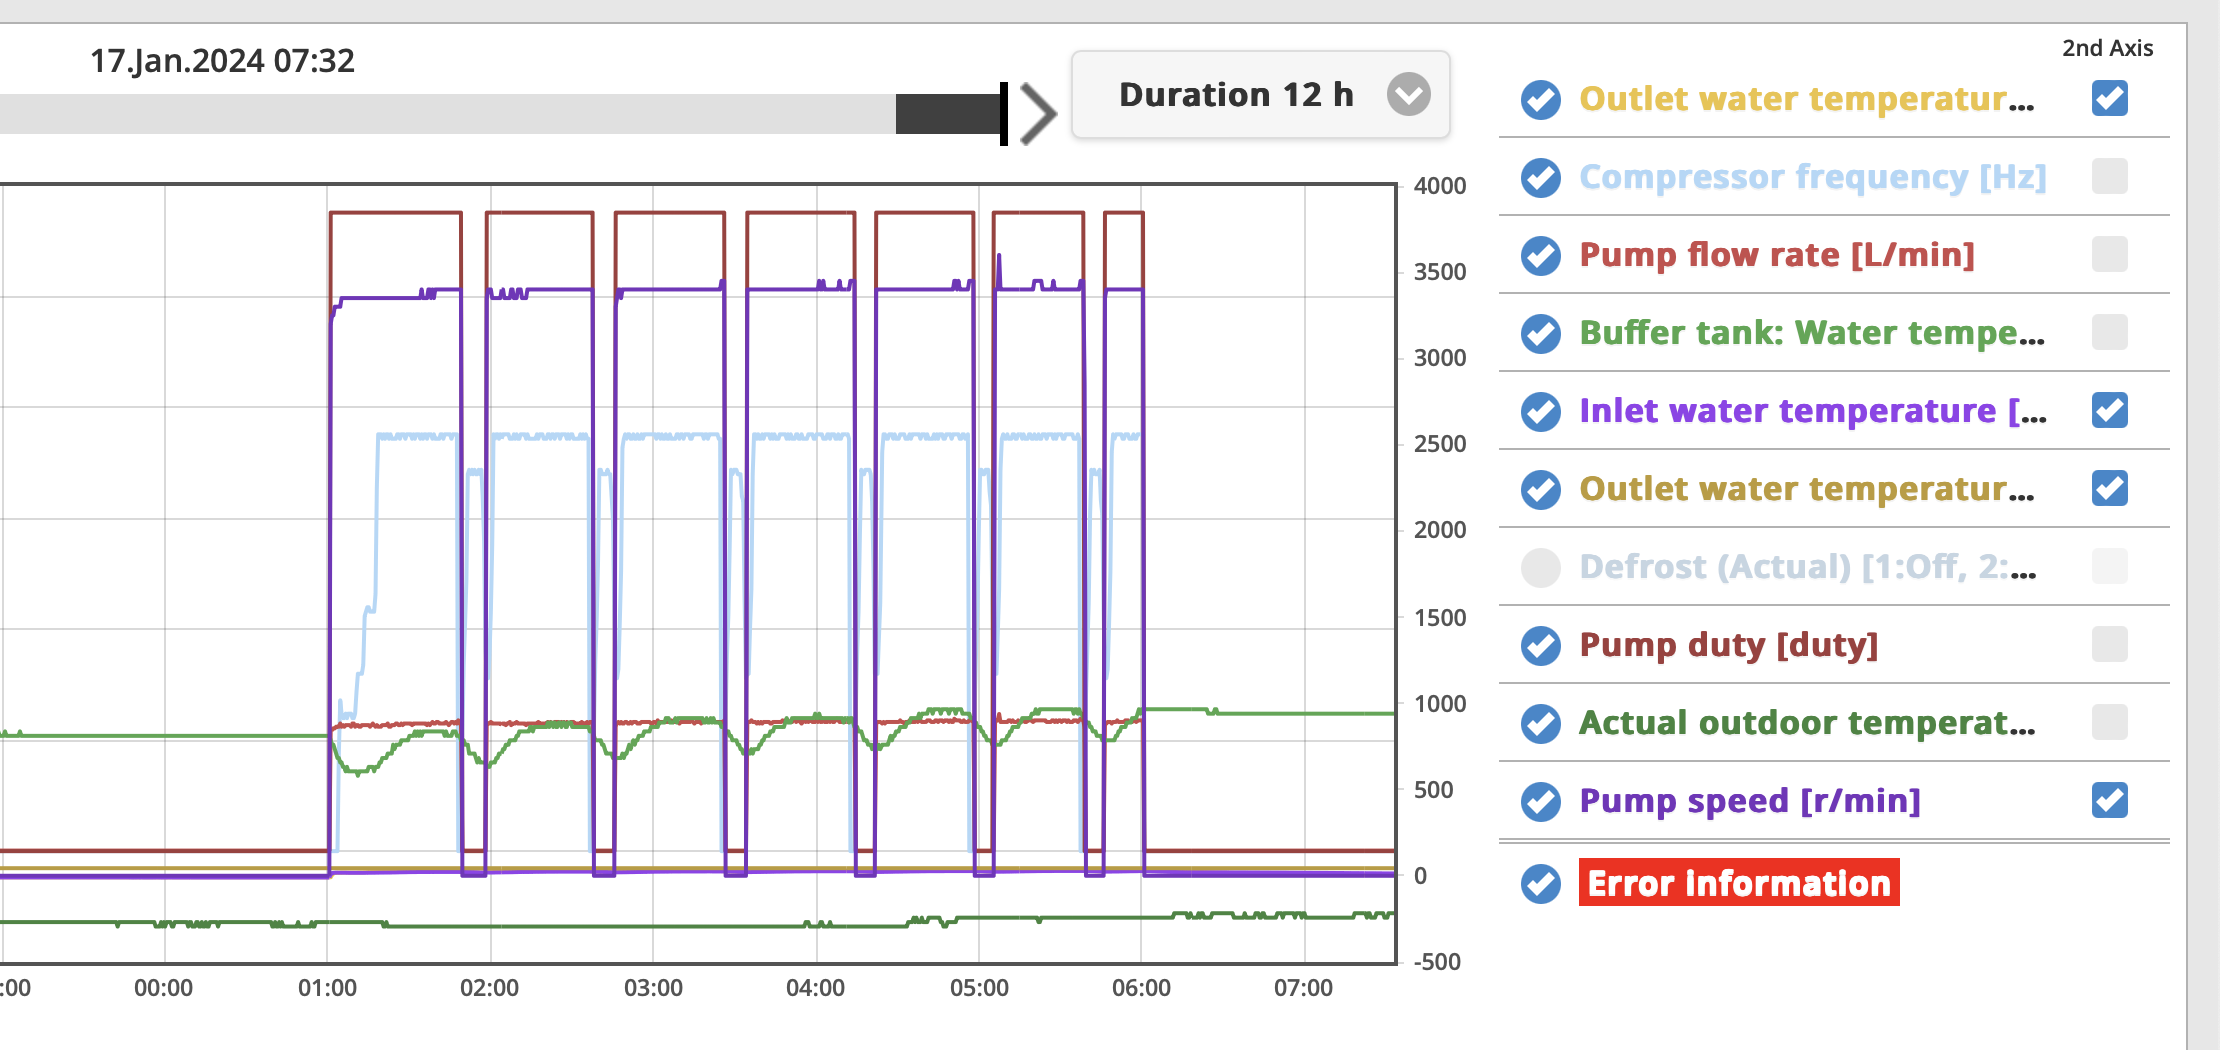Click the check circle beside Error Information
The width and height of the screenshot is (2220, 1050).
click(x=1540, y=883)
